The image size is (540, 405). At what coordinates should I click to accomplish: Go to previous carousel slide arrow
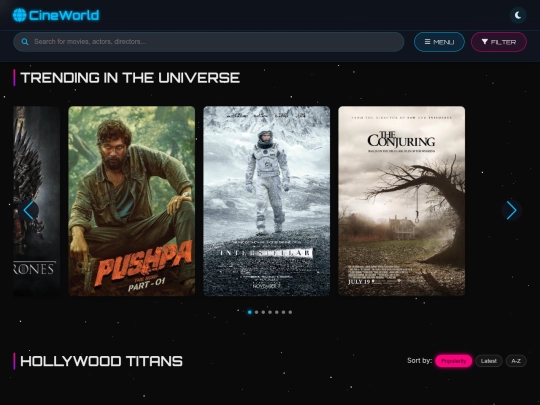click(29, 210)
